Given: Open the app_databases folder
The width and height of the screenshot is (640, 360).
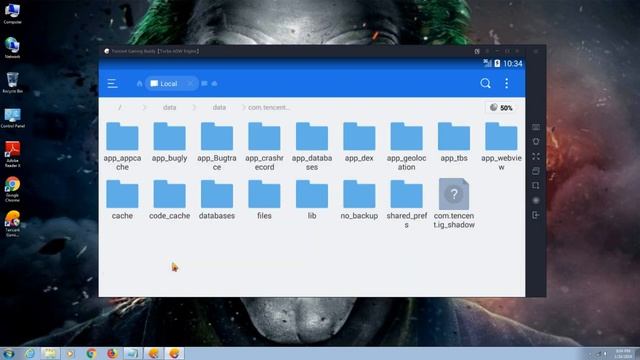Looking at the screenshot, I should 312,147.
